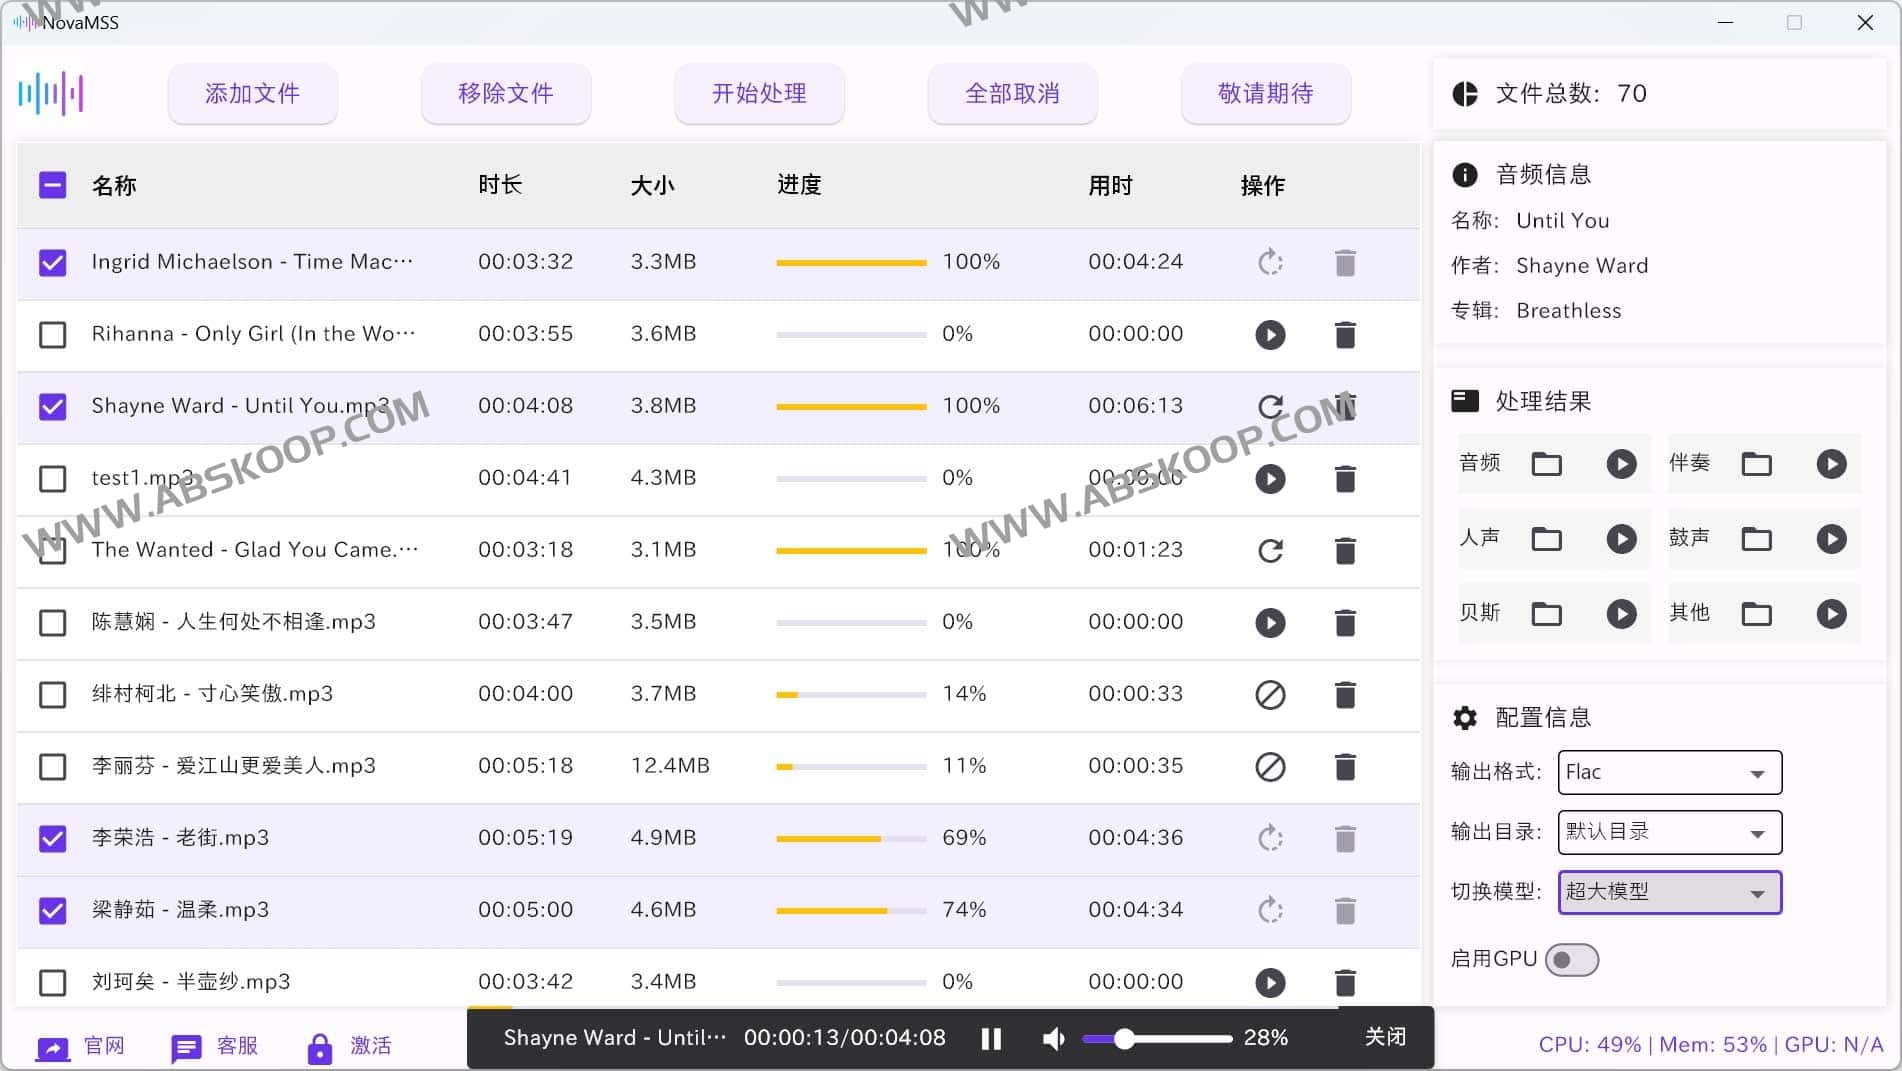The width and height of the screenshot is (1902, 1071).
Task: Open the 输出格式 Flac dropdown
Action: click(x=1668, y=772)
